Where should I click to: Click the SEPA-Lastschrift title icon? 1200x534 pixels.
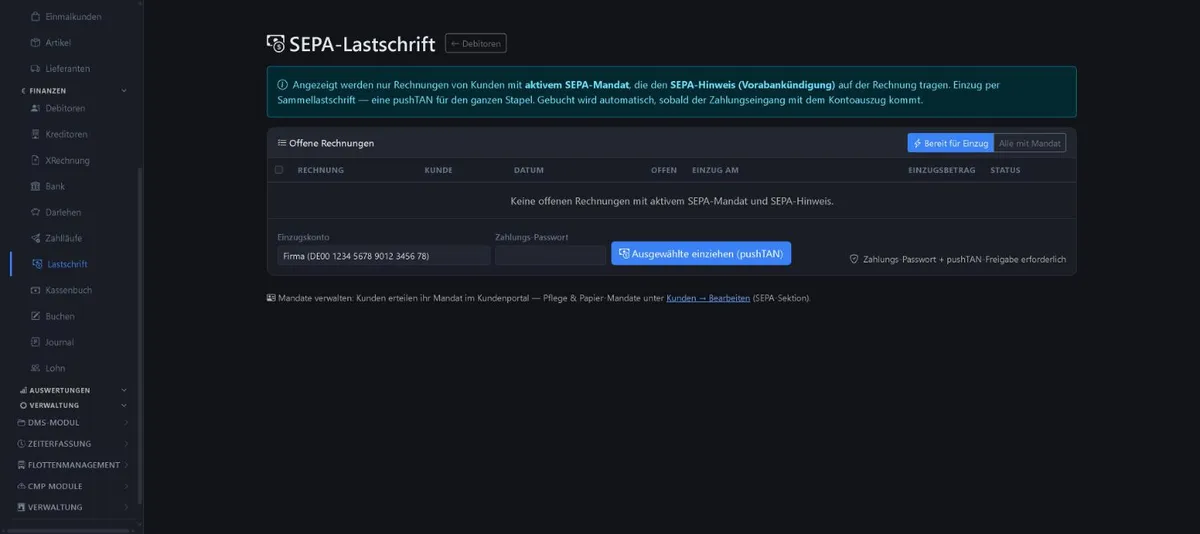click(275, 43)
